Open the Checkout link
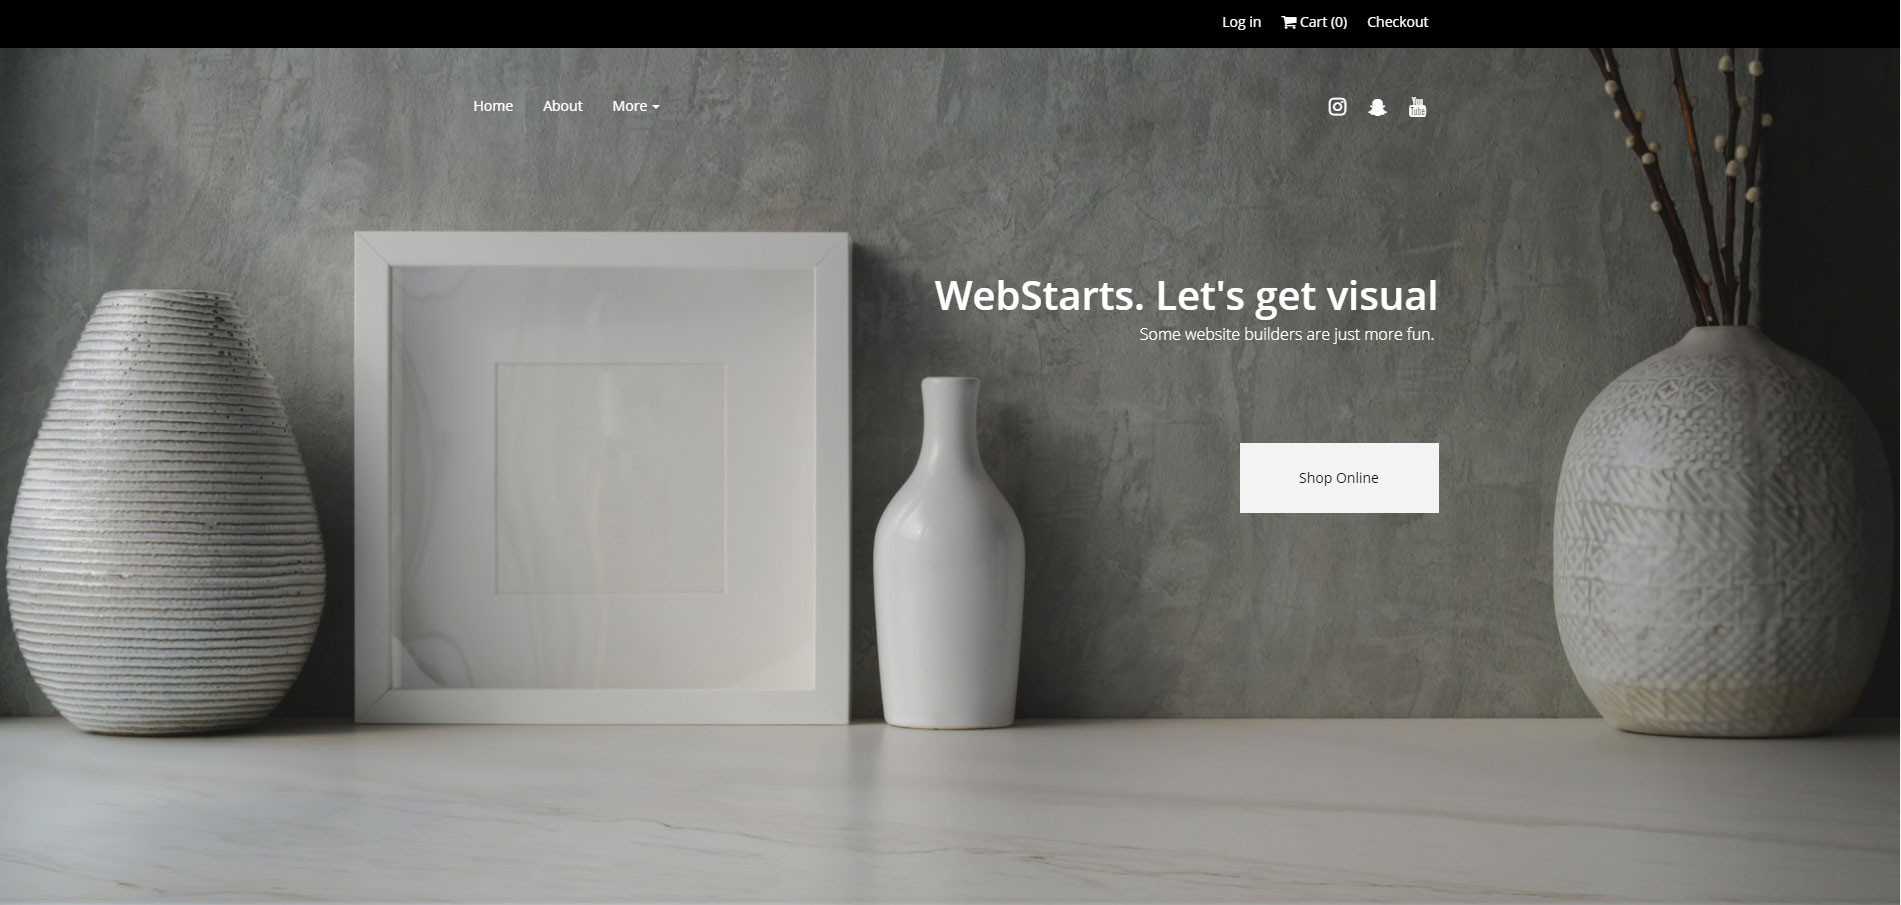1901x905 pixels. pos(1397,22)
